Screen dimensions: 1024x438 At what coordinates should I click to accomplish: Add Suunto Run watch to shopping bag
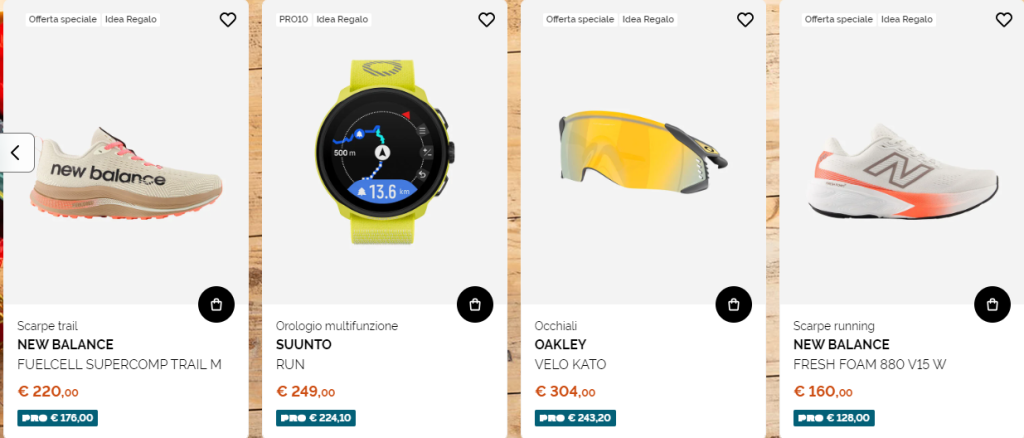[x=475, y=304]
